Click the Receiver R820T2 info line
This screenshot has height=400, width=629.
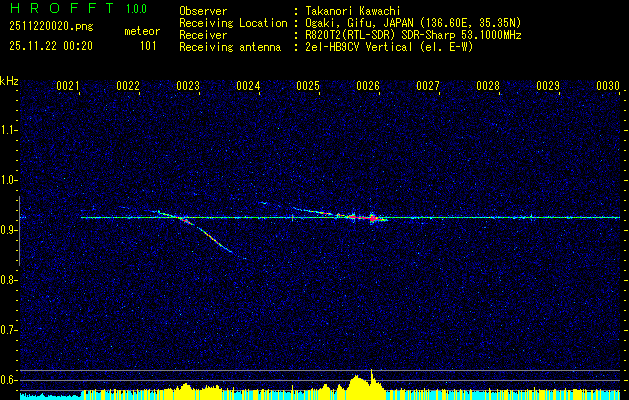pos(350,35)
